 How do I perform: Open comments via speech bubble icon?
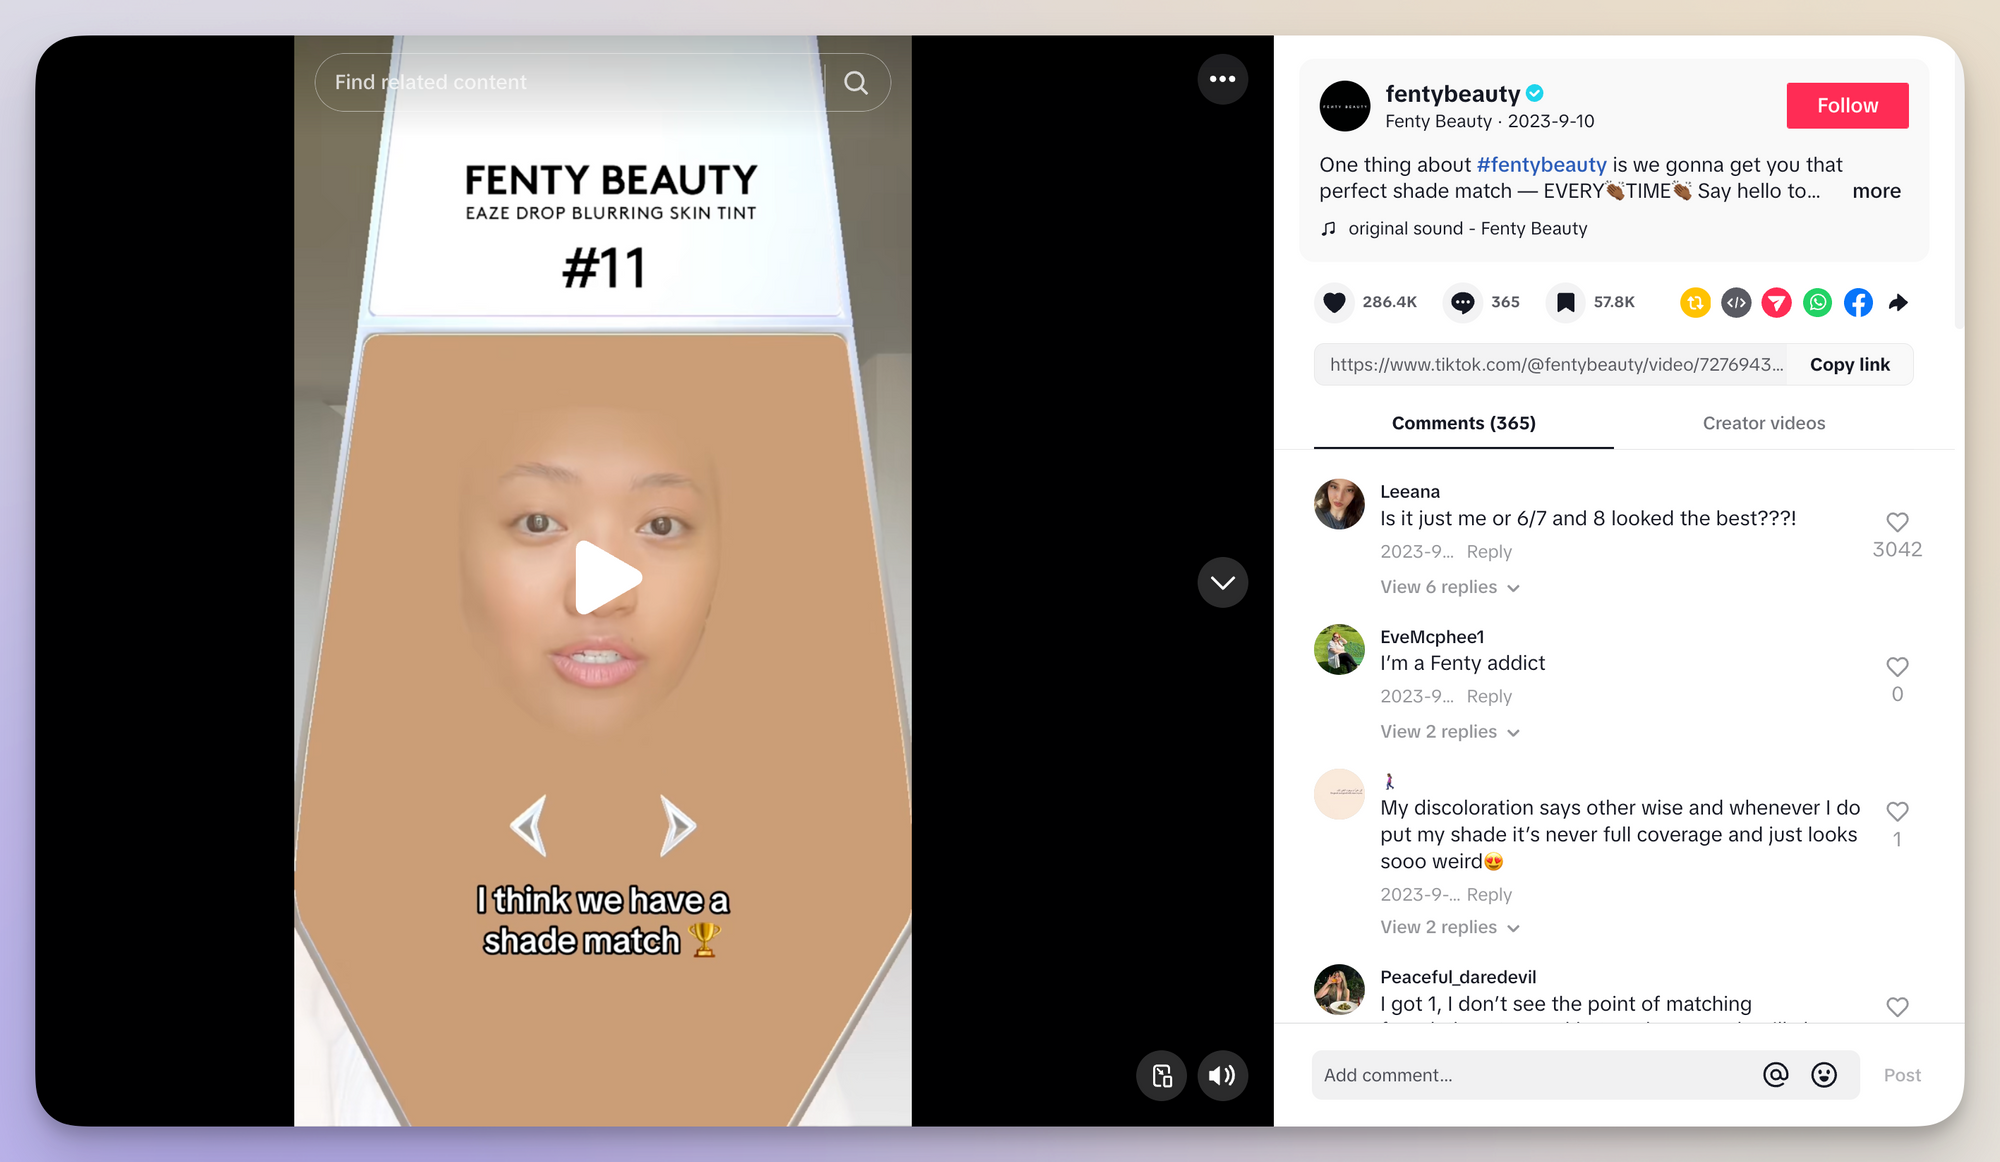point(1463,302)
